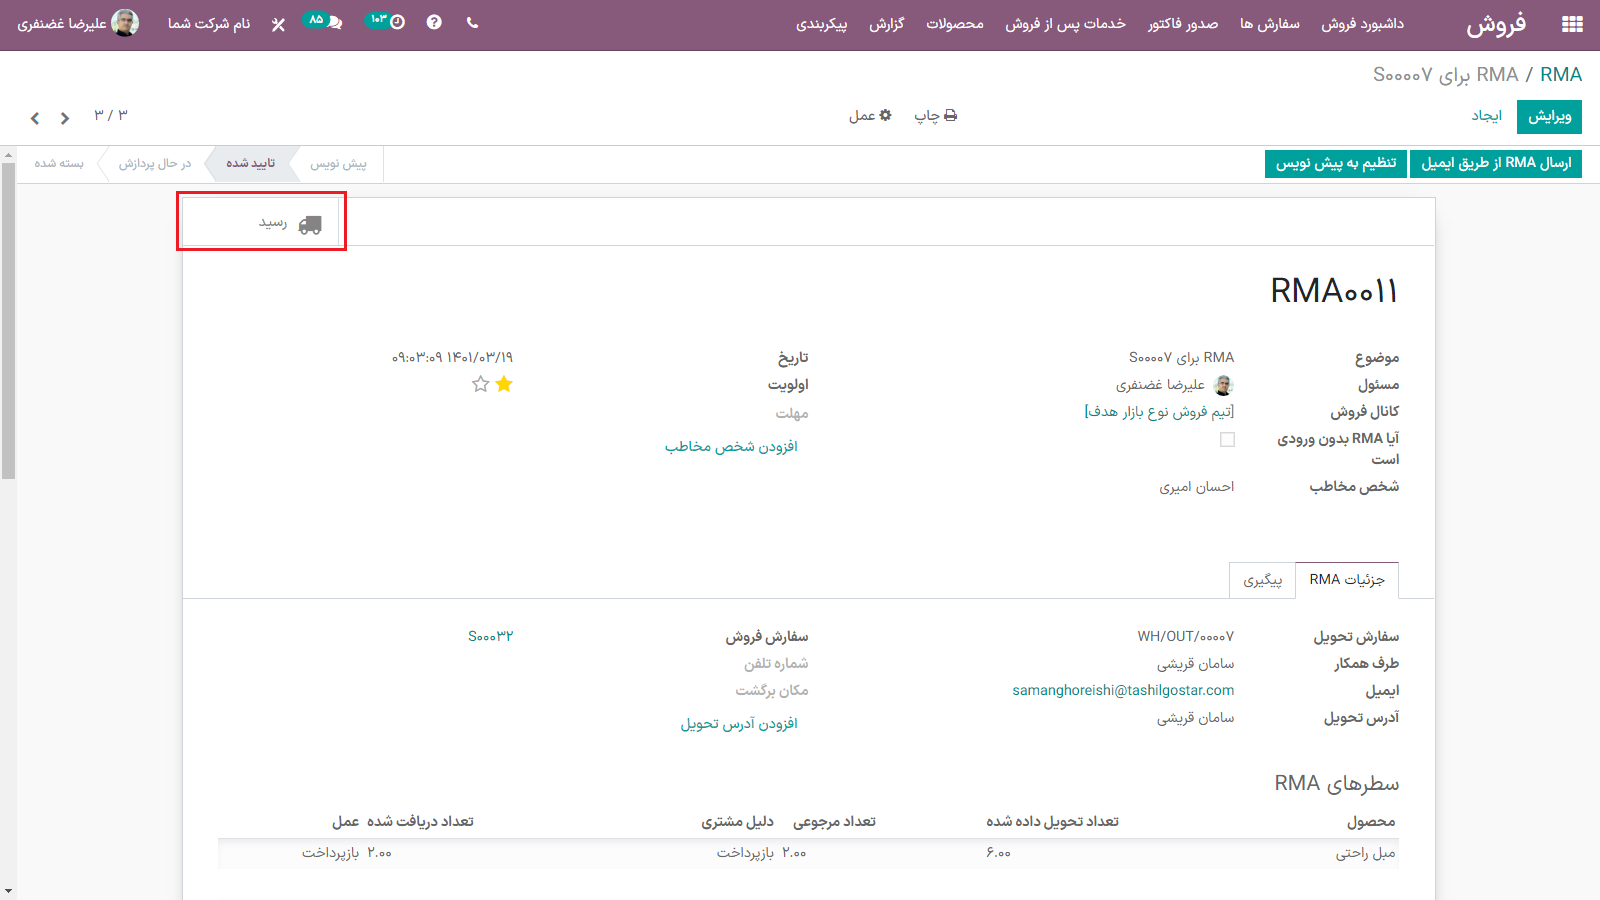This screenshot has width=1600, height=900.
Task: Open activities clock icon with badge
Action: [x=386, y=21]
